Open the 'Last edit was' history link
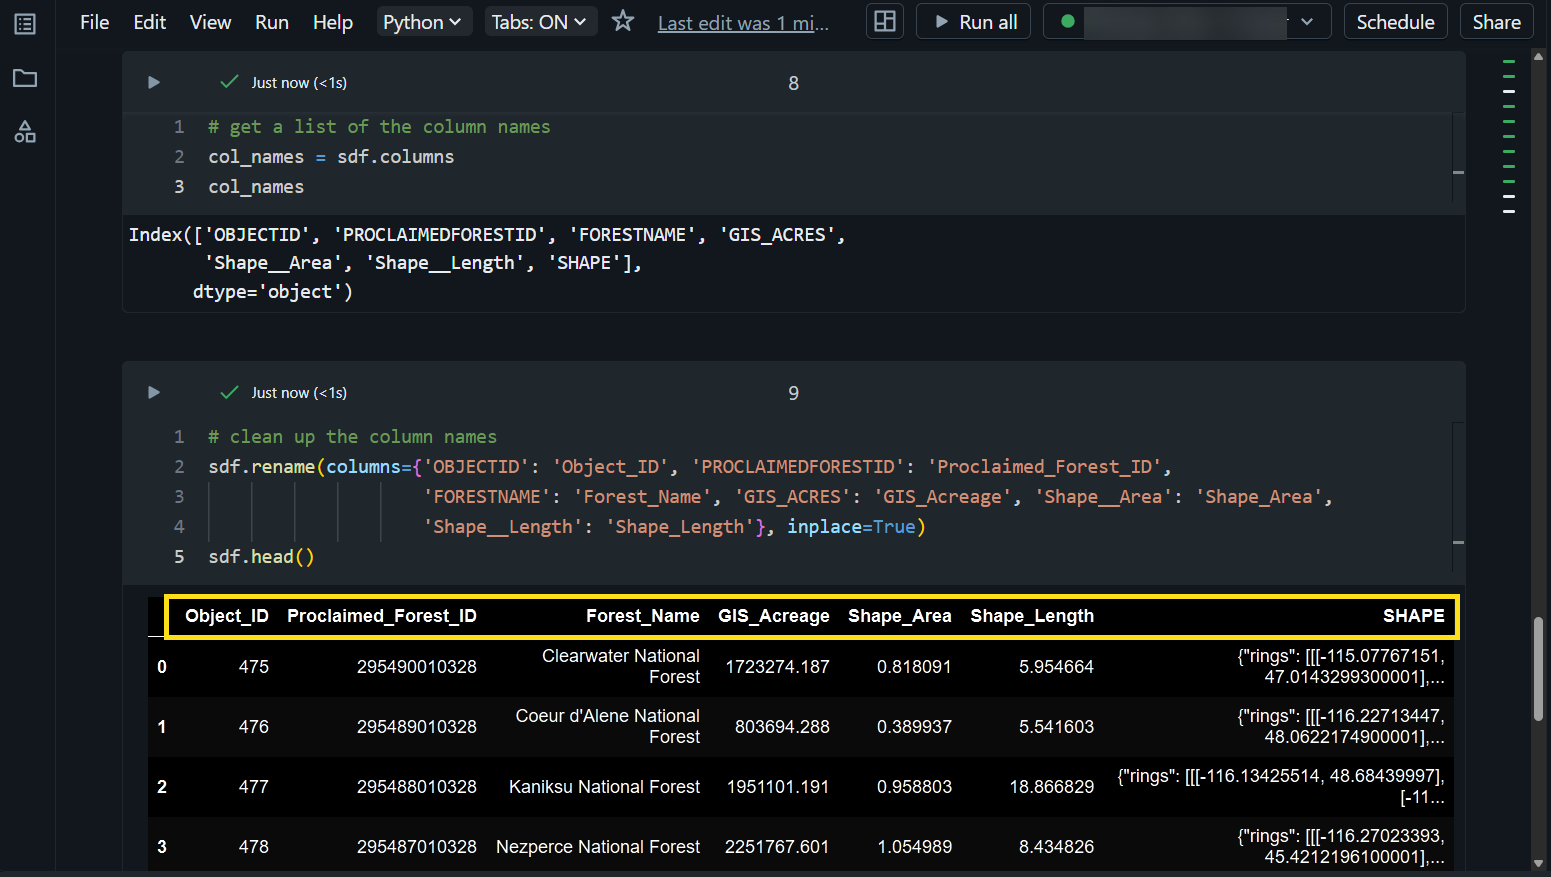 pos(743,23)
